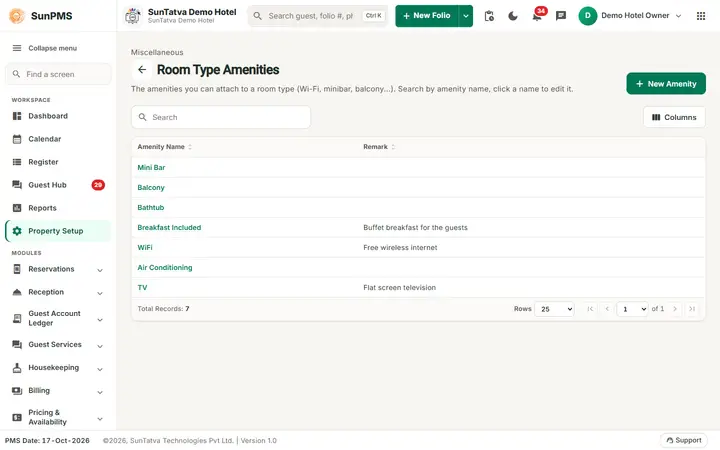
Task: Click the Demo Hotel Owner avatar
Action: pos(587,16)
